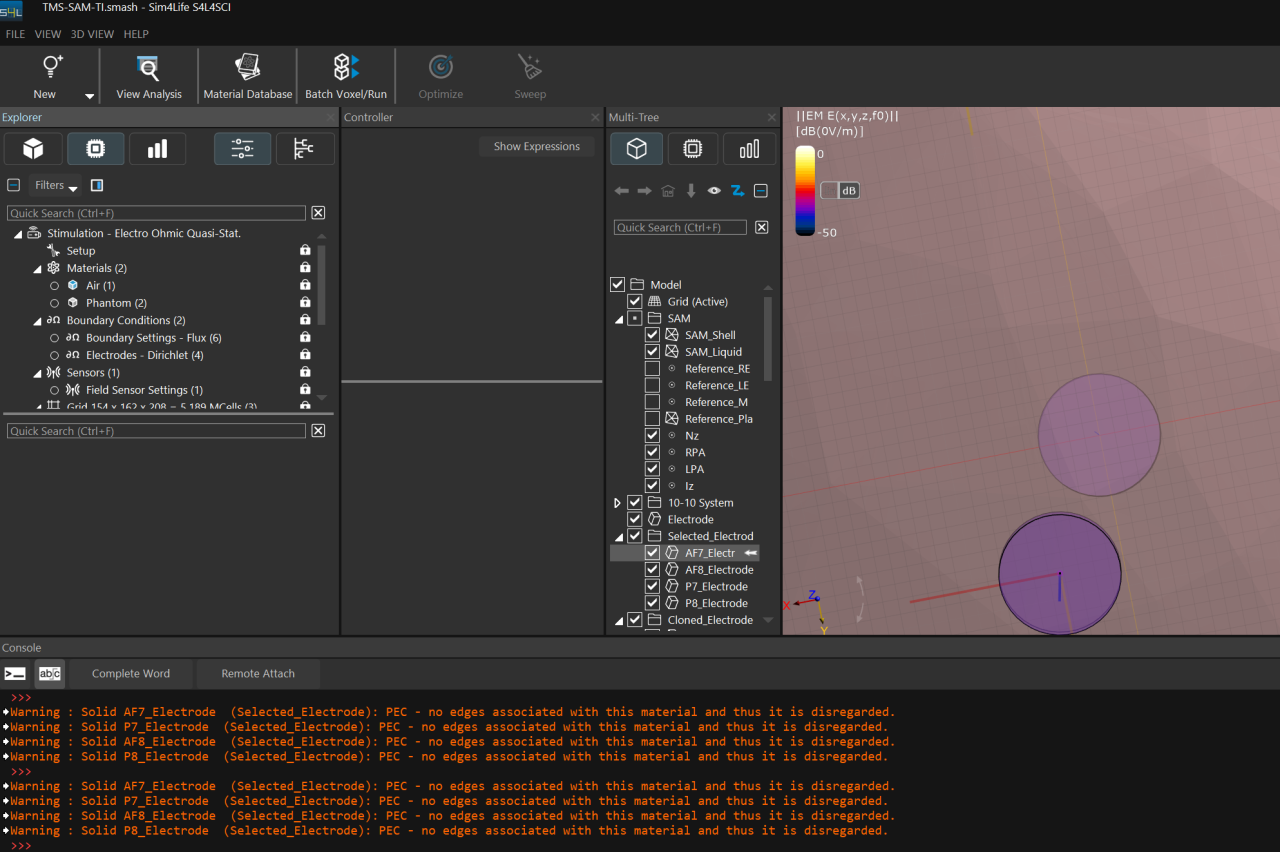Image resolution: width=1280 pixels, height=852 pixels.
Task: Open the View Analysis toolbar button
Action: pos(149,76)
